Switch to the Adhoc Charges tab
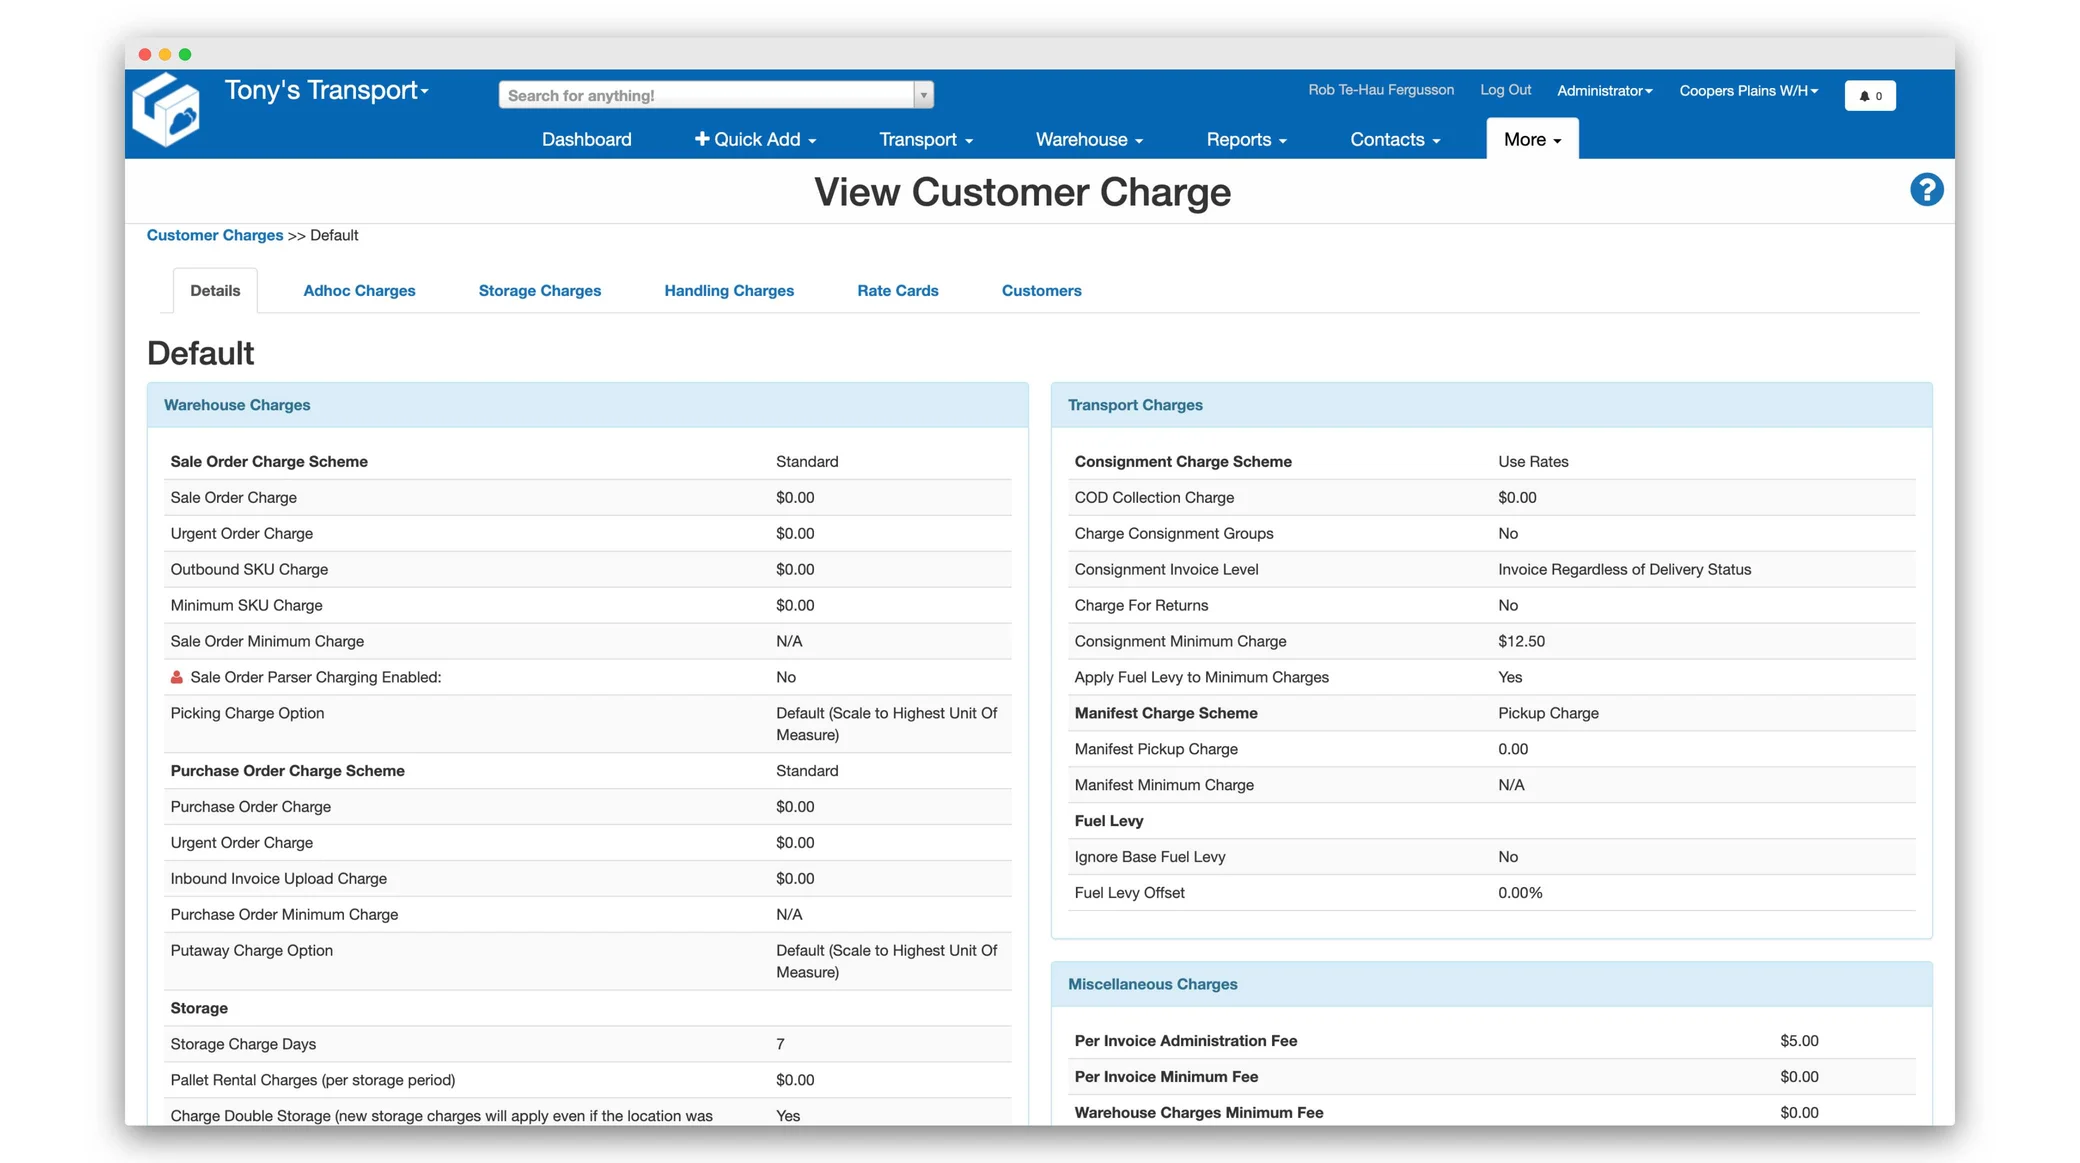The height and width of the screenshot is (1163, 2080). click(x=359, y=291)
